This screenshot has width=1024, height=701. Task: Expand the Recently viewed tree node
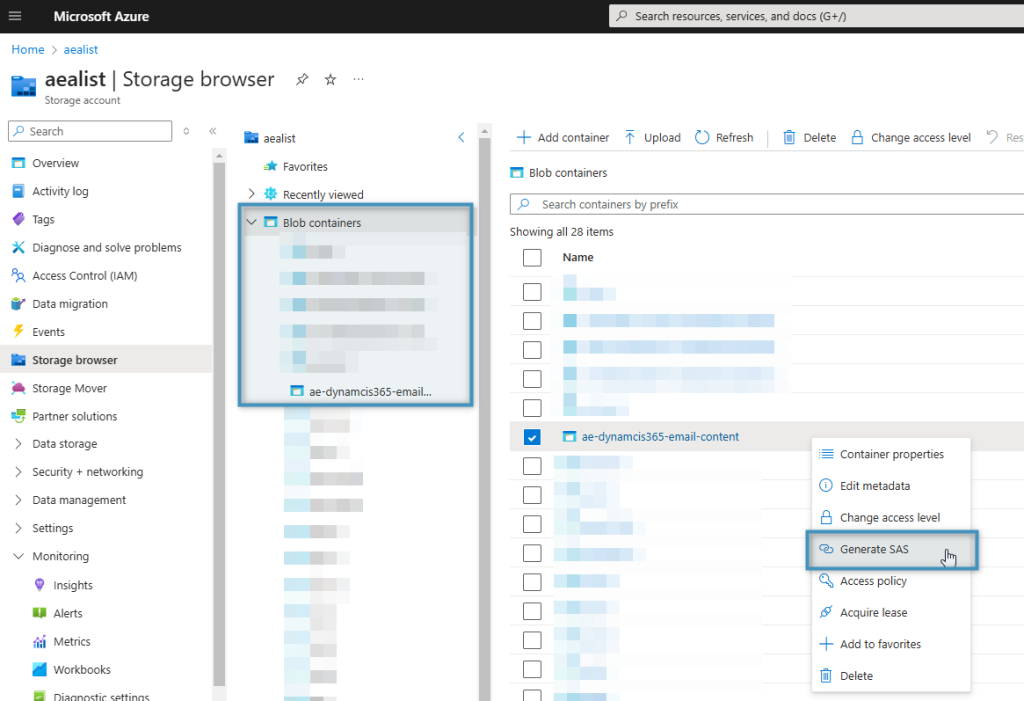coord(251,194)
